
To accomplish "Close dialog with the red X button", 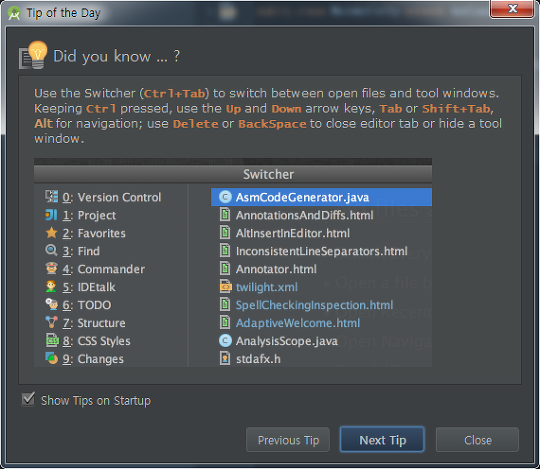I will (512, 8).
